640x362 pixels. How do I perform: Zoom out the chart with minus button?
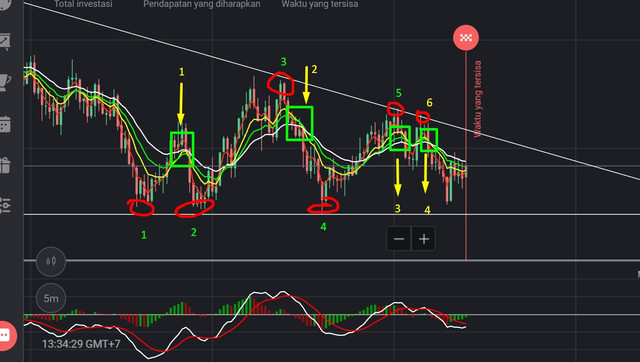[399, 239]
